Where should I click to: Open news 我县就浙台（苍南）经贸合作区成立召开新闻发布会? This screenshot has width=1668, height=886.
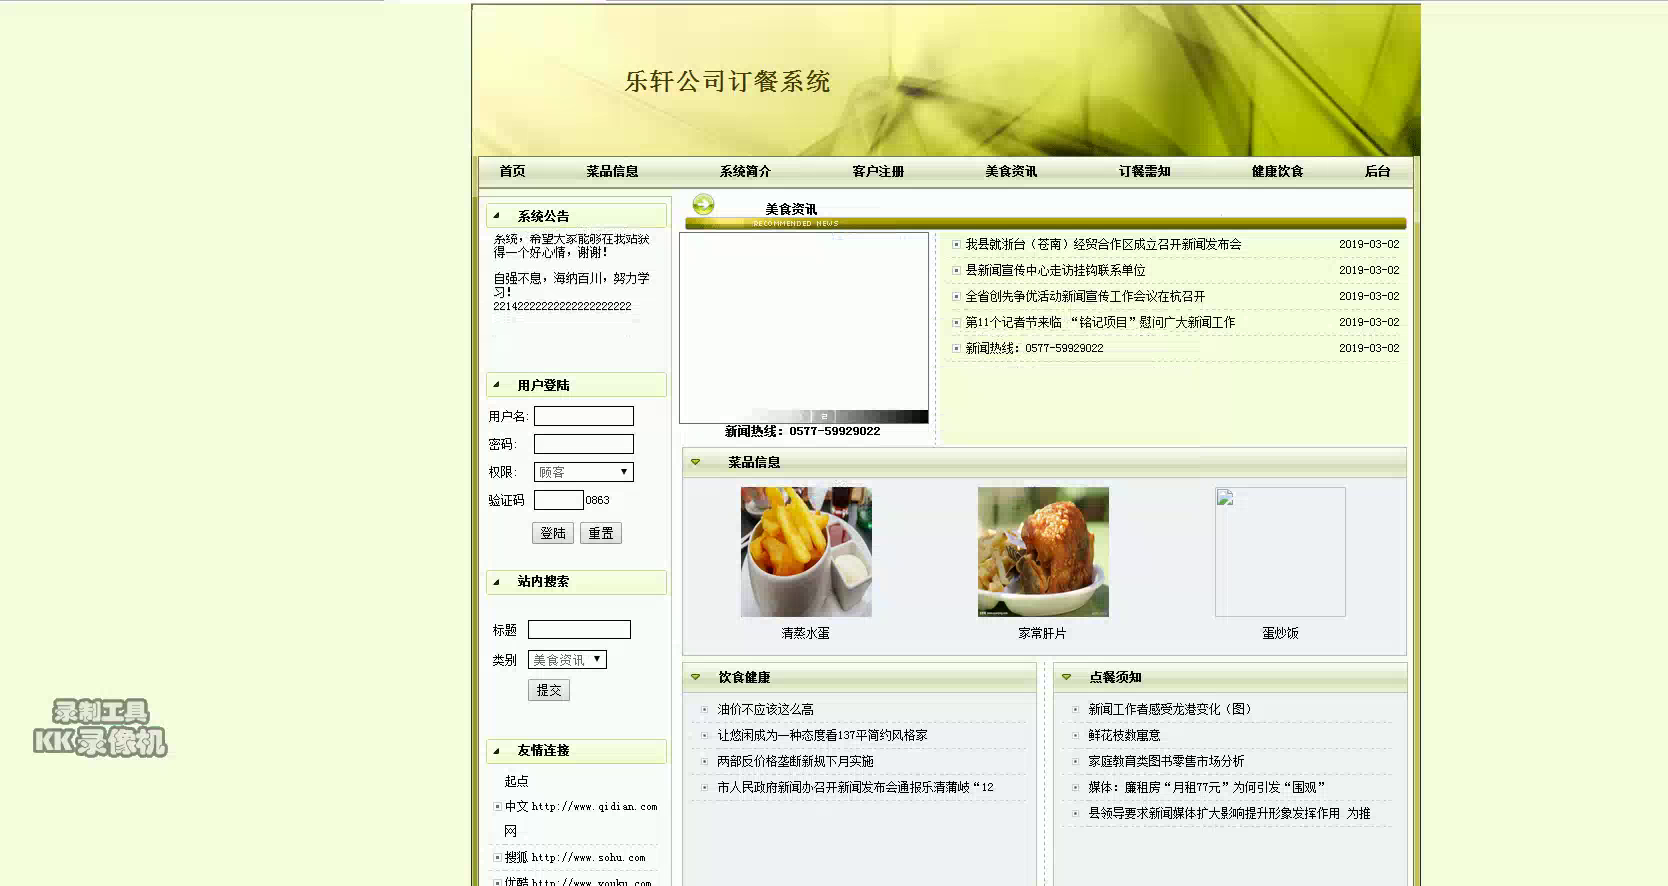click(x=1103, y=244)
